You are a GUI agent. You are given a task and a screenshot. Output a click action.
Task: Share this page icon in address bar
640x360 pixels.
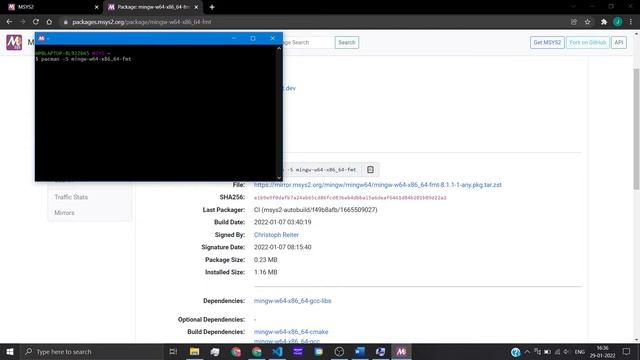573,22
